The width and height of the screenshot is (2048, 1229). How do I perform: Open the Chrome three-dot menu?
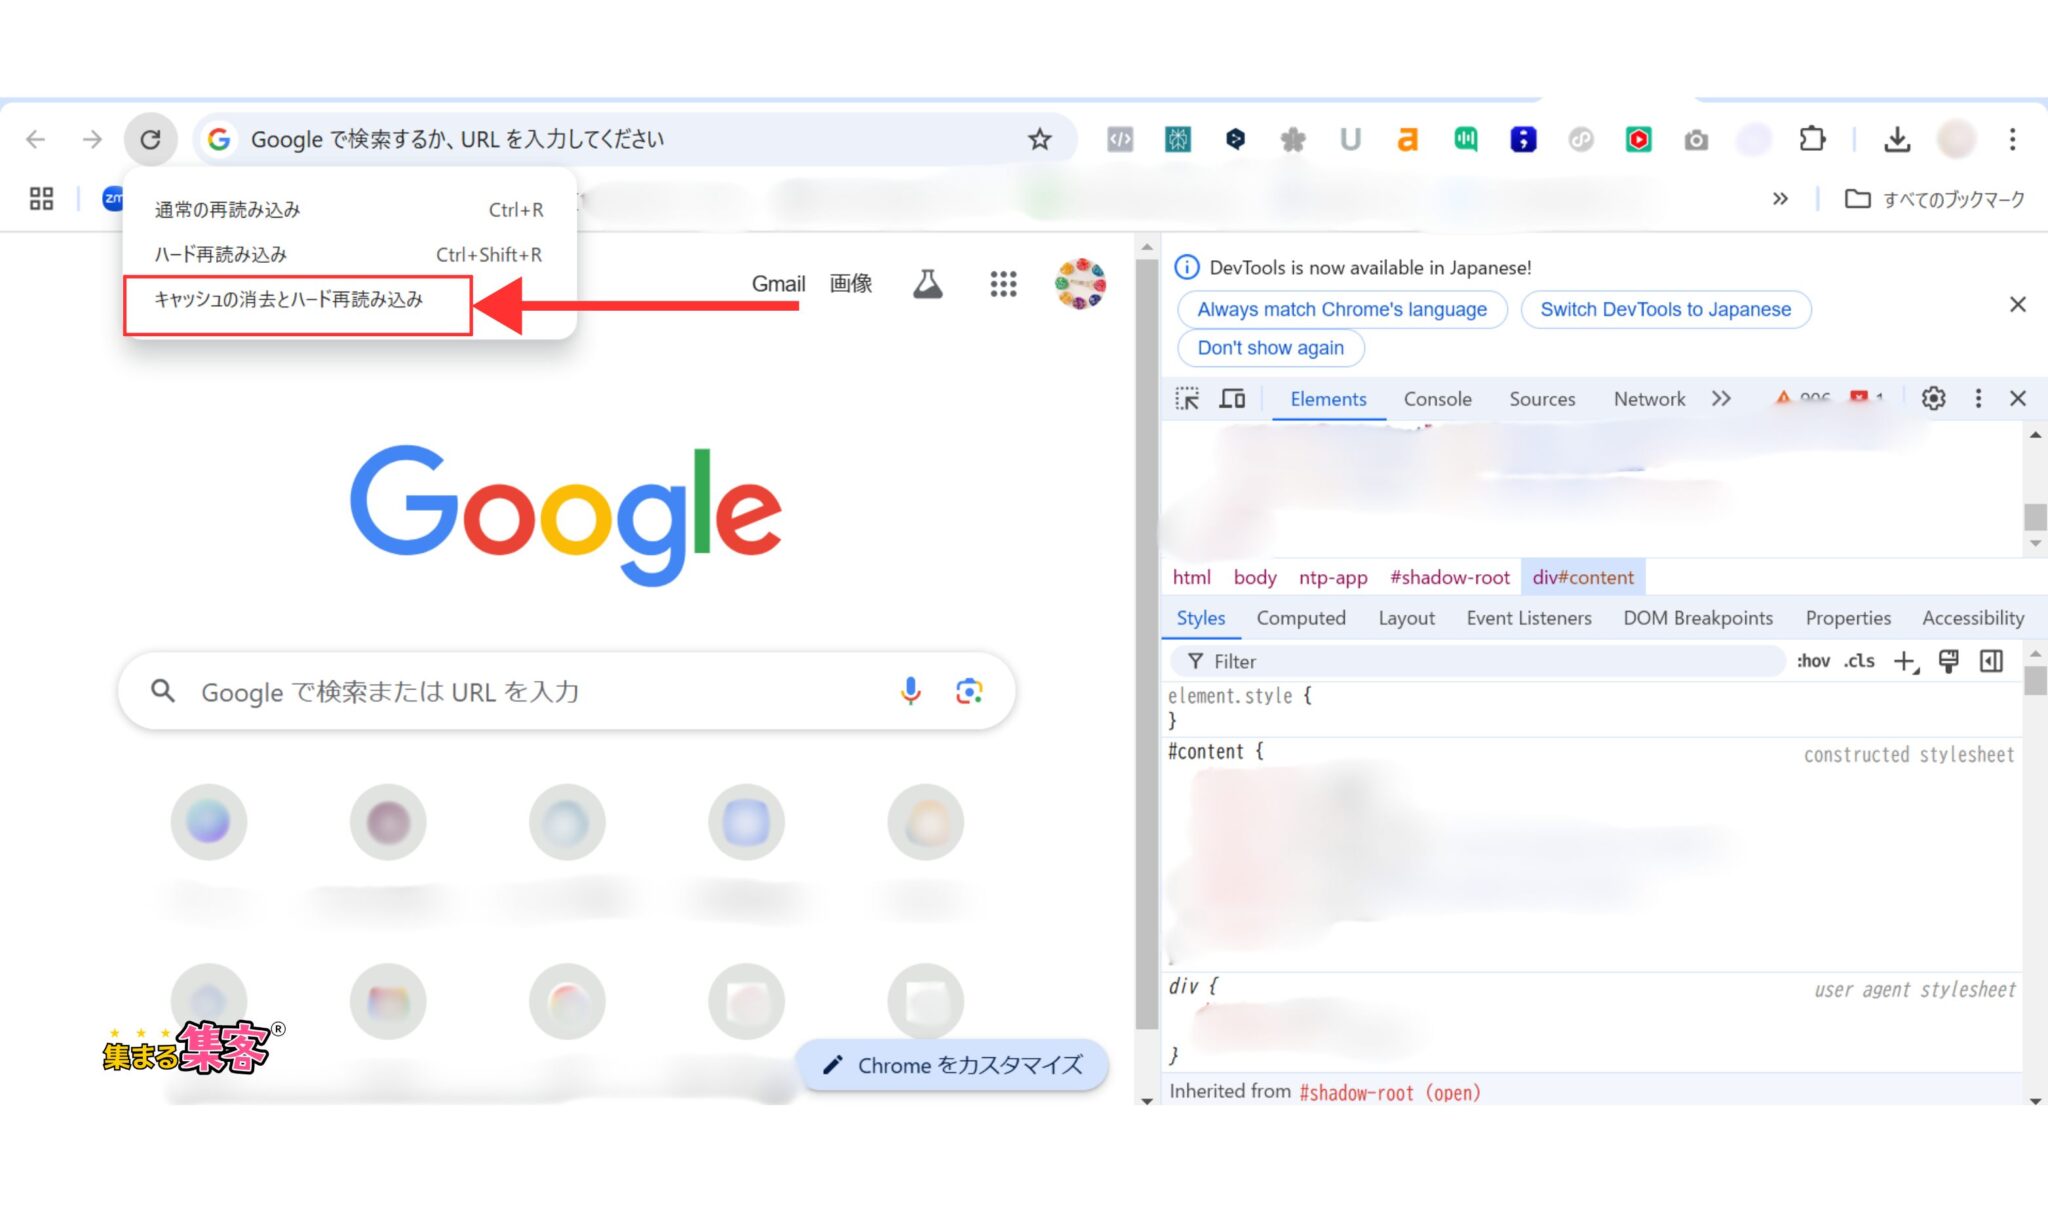(2012, 139)
